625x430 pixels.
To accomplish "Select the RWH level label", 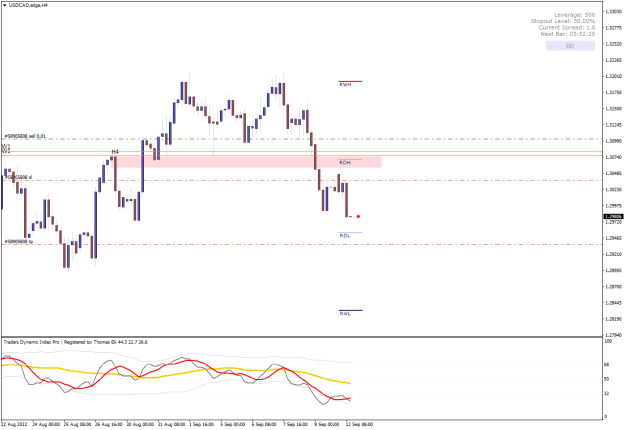I will 345,85.
